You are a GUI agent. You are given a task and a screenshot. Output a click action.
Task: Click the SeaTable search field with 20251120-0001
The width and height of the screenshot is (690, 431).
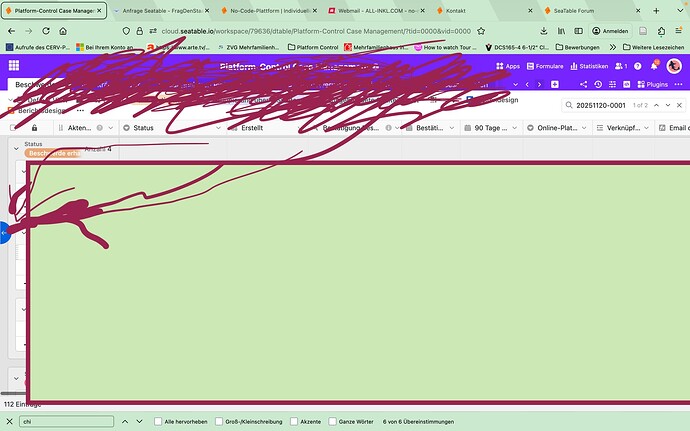point(601,105)
